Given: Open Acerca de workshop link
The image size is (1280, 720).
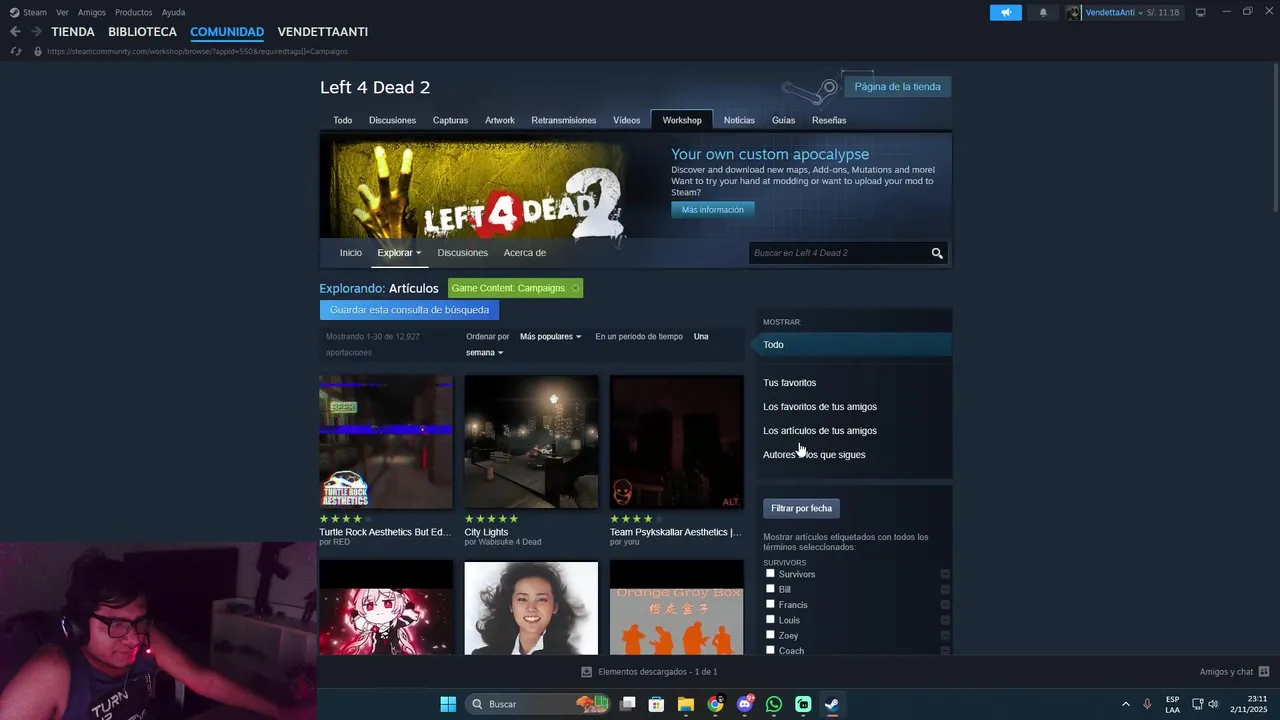Looking at the screenshot, I should tap(525, 253).
